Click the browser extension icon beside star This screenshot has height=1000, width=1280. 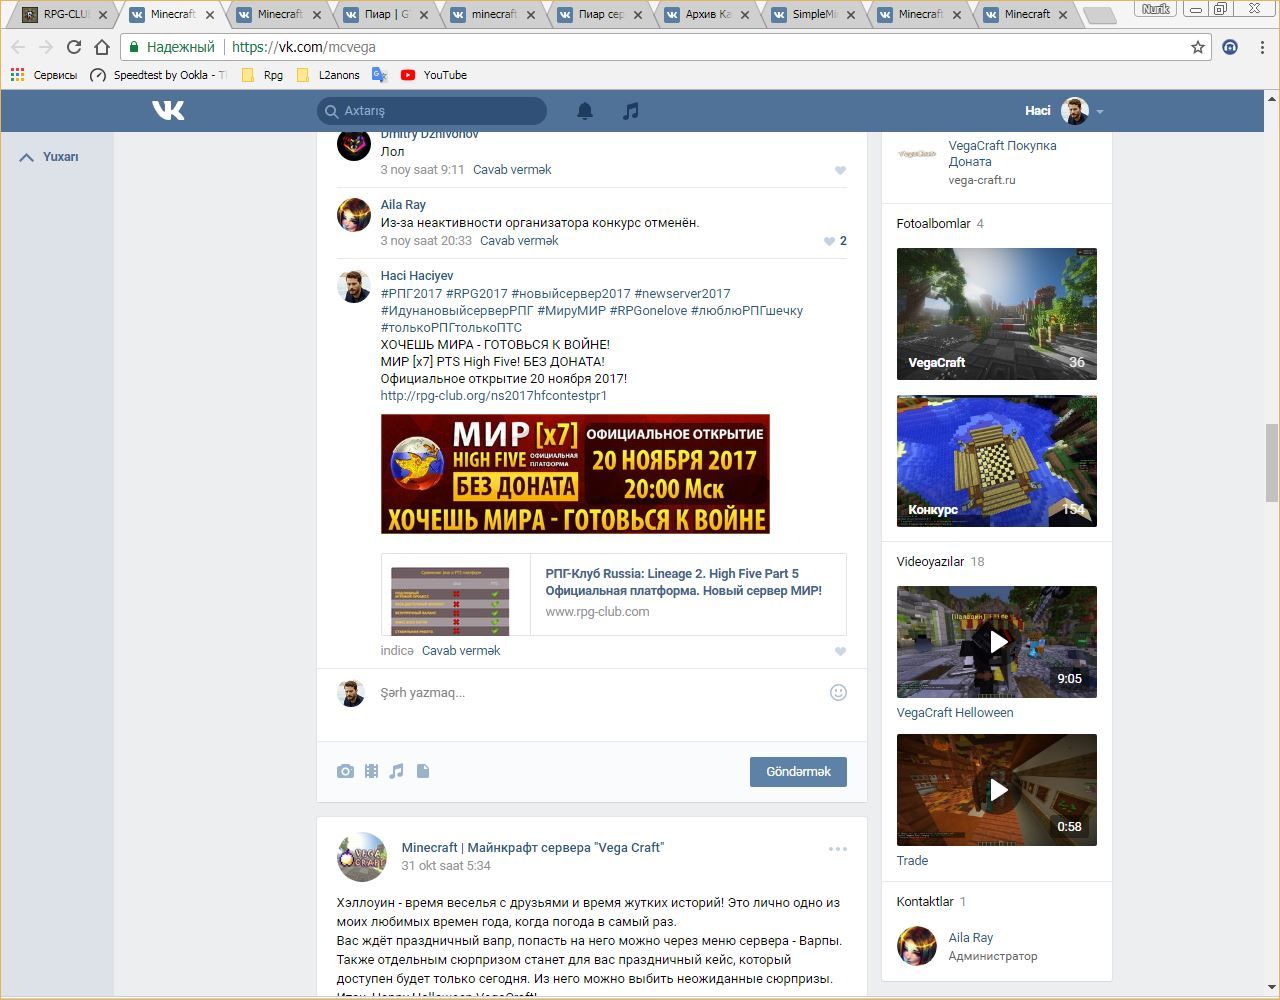(x=1230, y=47)
